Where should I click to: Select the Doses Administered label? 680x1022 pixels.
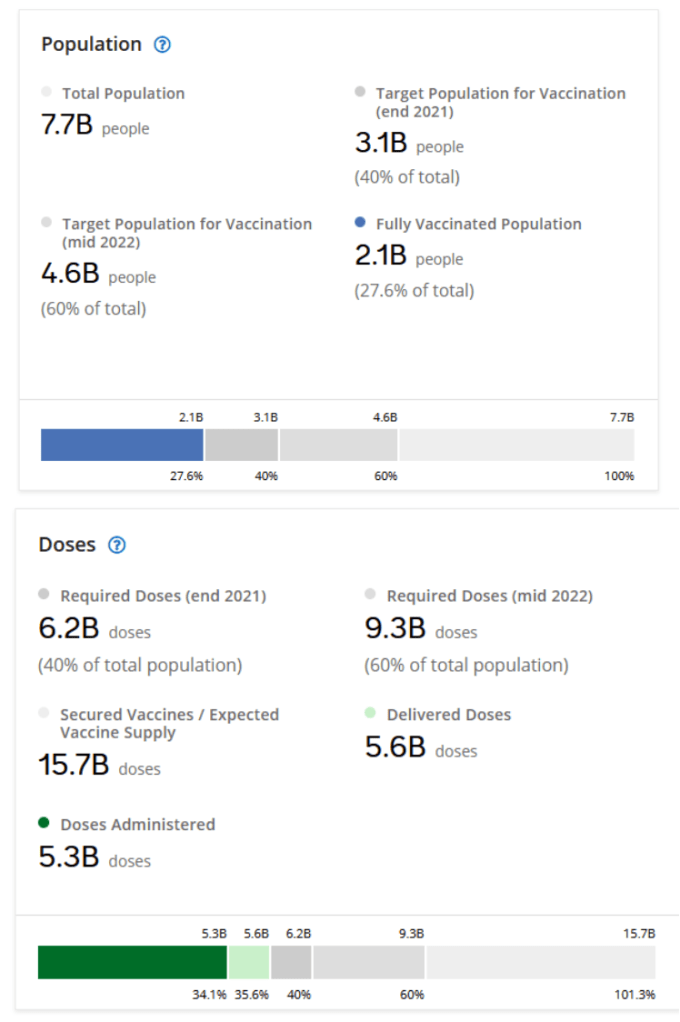coord(137,825)
